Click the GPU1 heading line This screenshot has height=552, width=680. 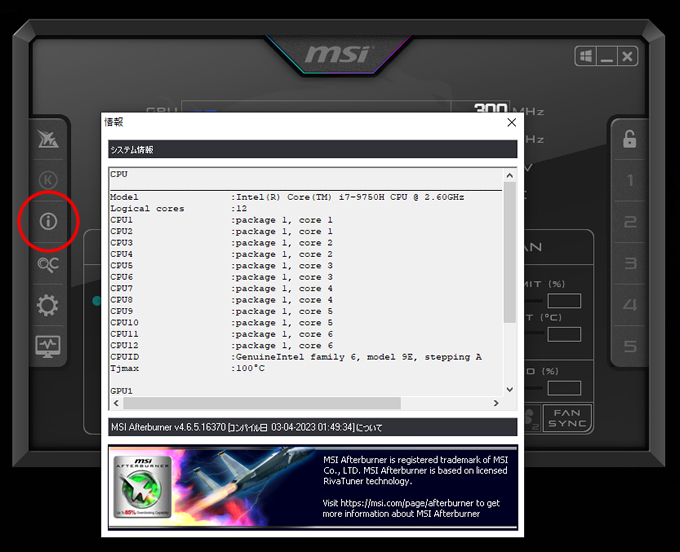pyautogui.click(x=121, y=391)
